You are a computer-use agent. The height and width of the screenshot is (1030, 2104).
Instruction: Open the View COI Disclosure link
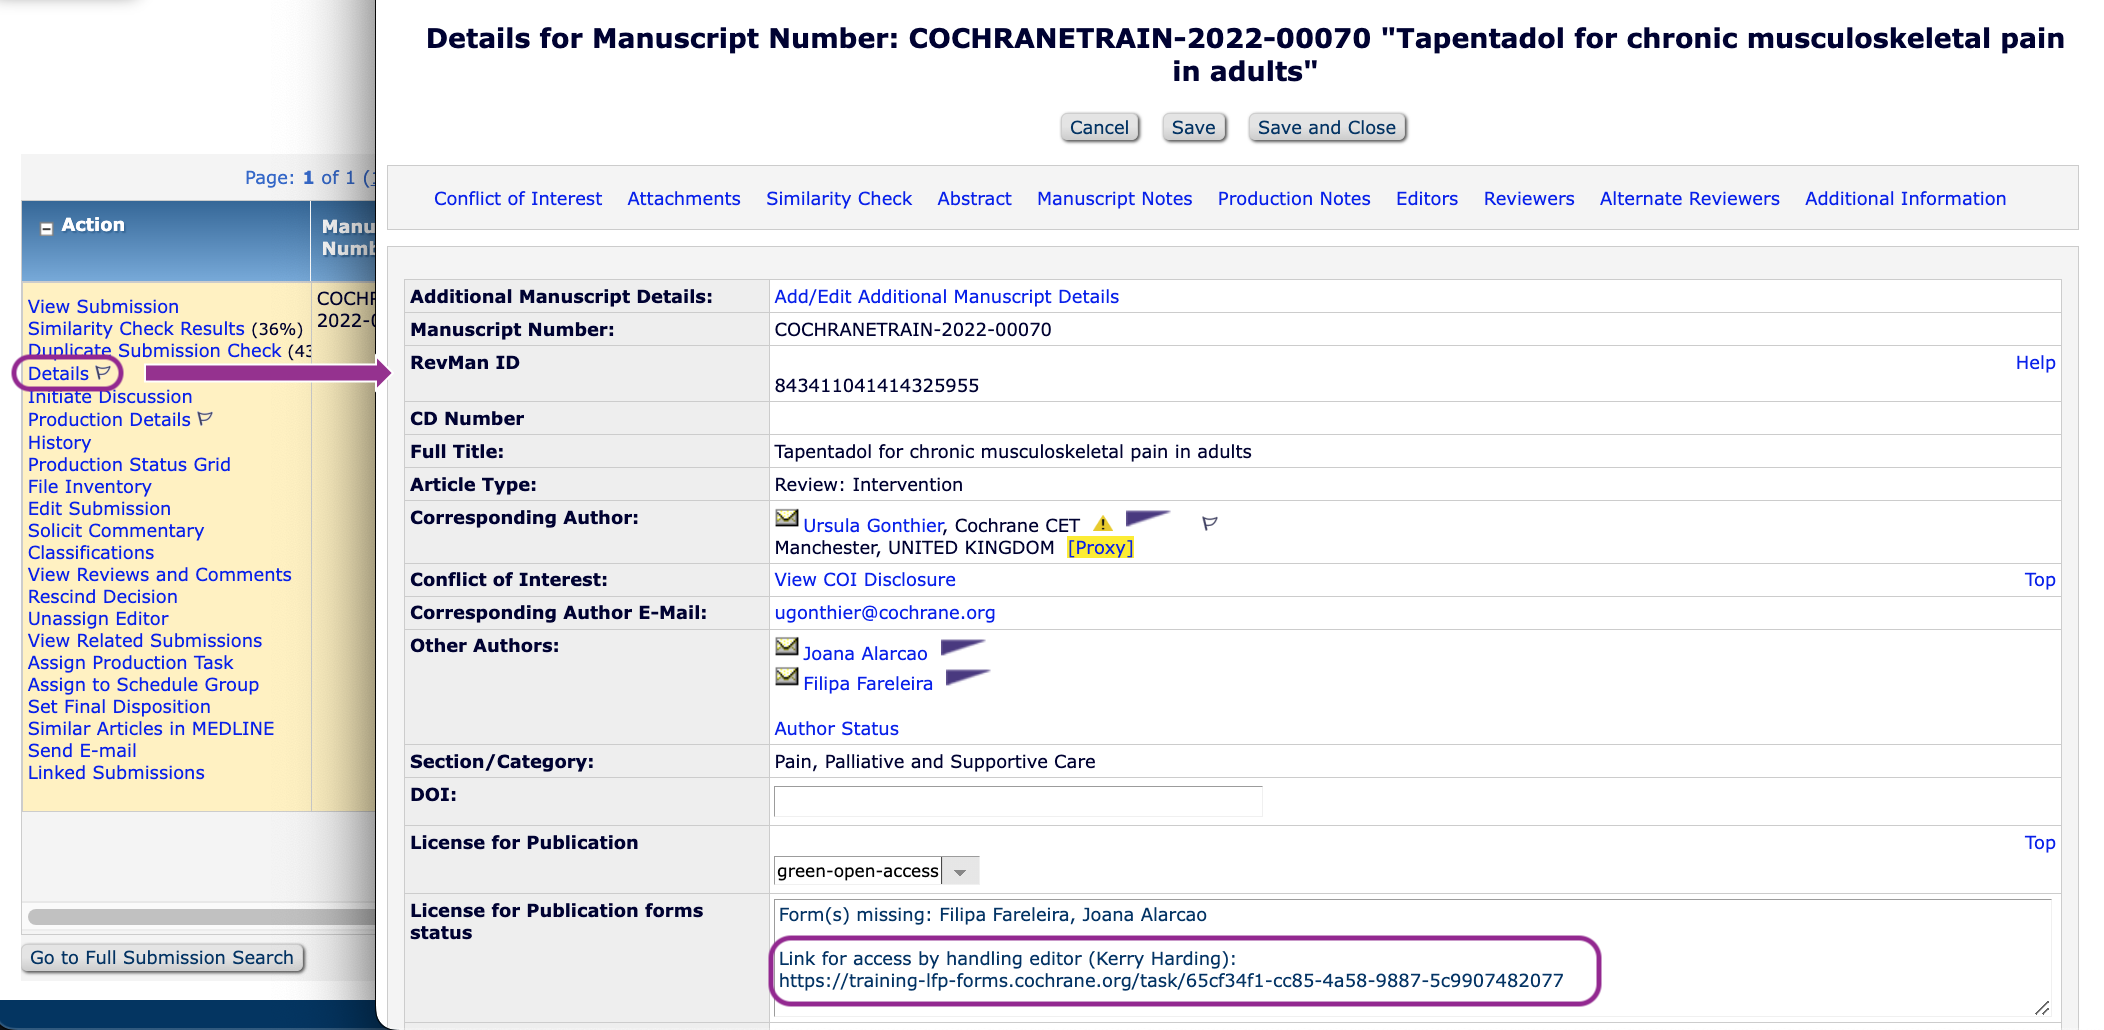(864, 580)
